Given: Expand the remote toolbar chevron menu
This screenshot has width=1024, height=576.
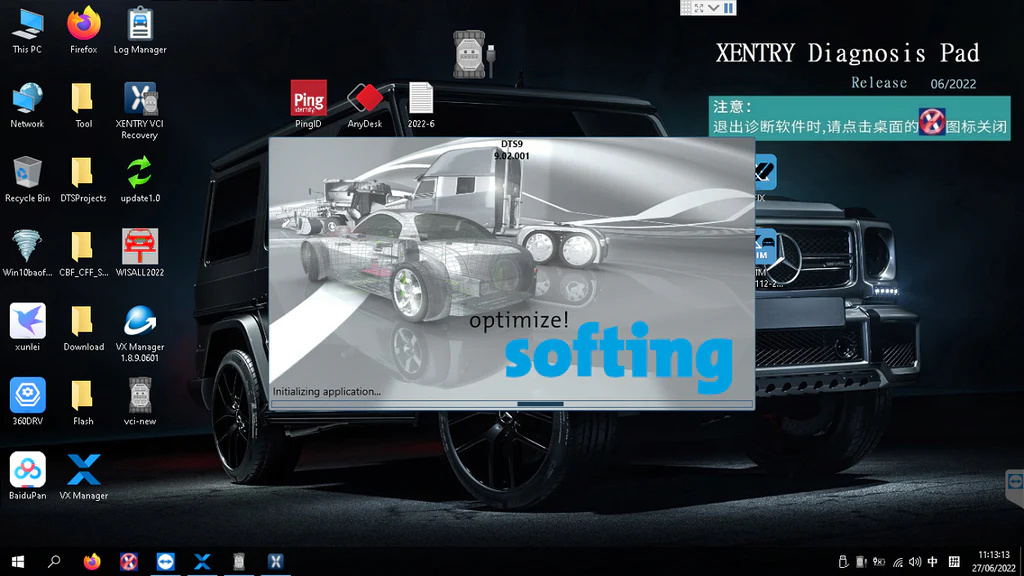Looking at the screenshot, I should coord(714,8).
